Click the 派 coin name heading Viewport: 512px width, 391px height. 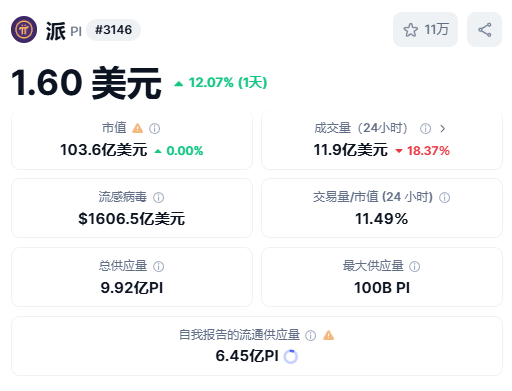pos(56,31)
